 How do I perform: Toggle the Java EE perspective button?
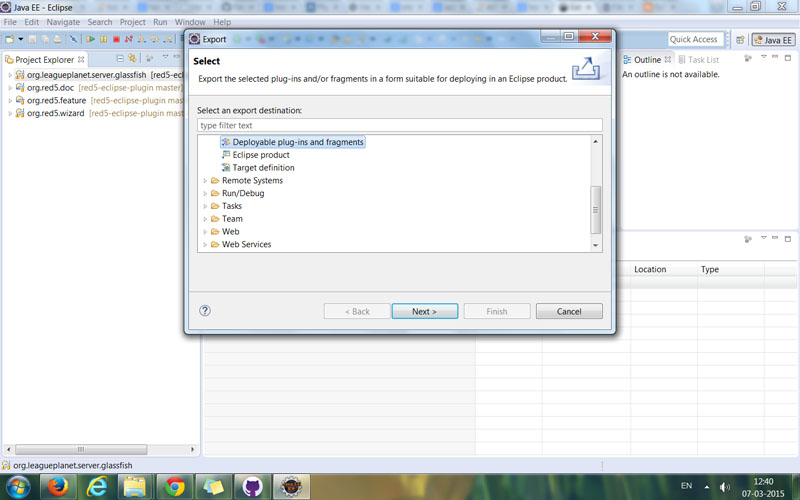[772, 40]
